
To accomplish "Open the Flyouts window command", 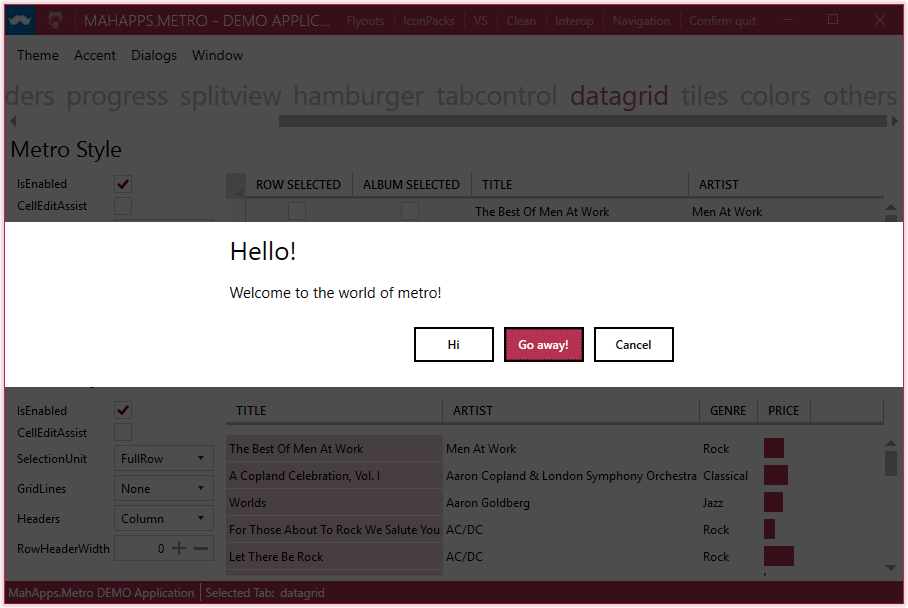I will tap(365, 21).
